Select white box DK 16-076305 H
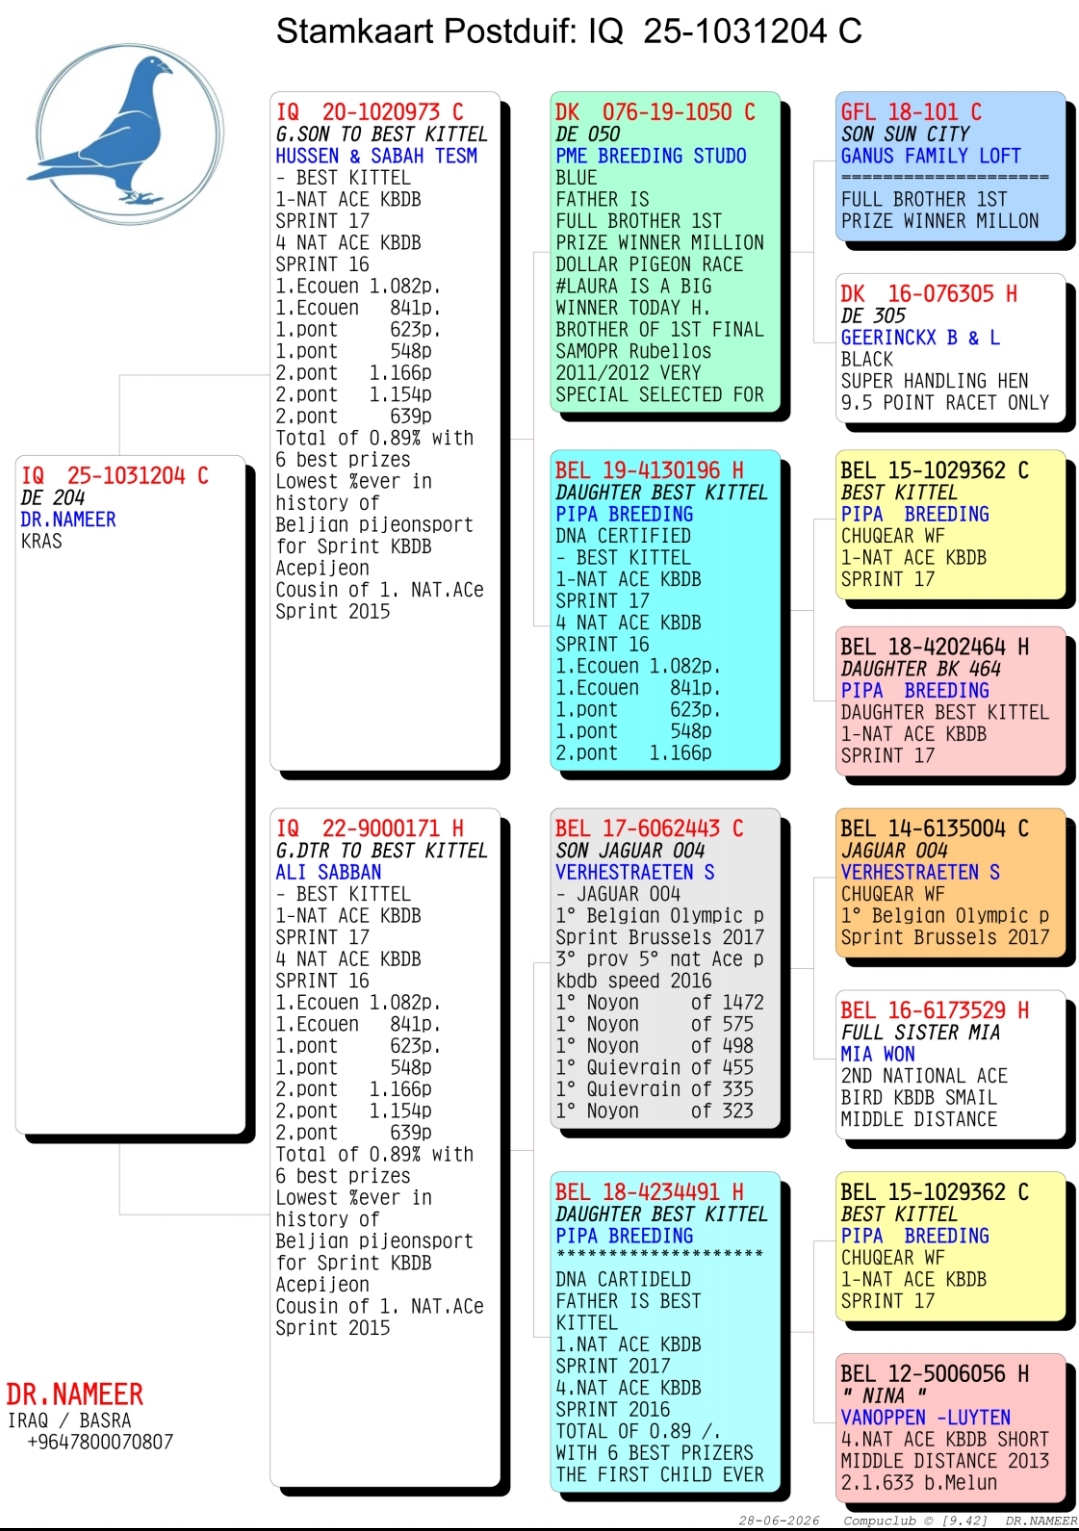The height and width of the screenshot is (1531, 1079). pos(951,348)
